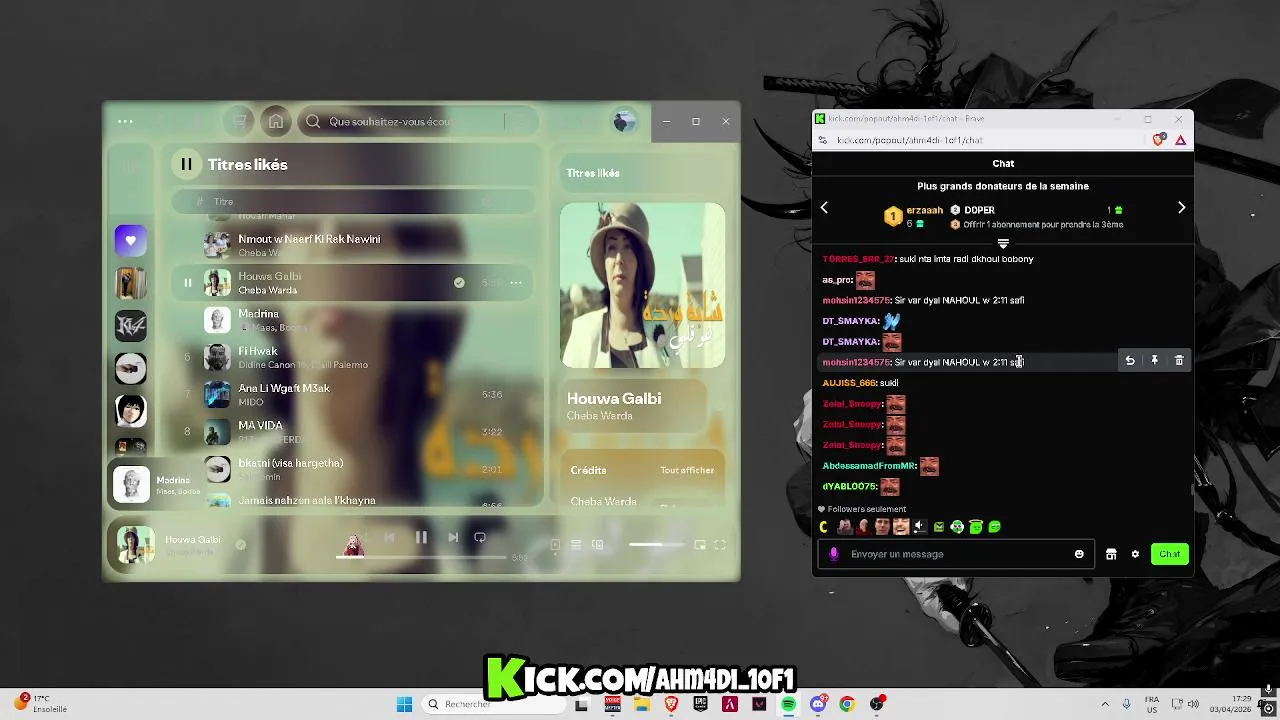Reply to mohsin1234576's highlighted message
Screen dimensions: 1280x720
pyautogui.click(x=1130, y=361)
